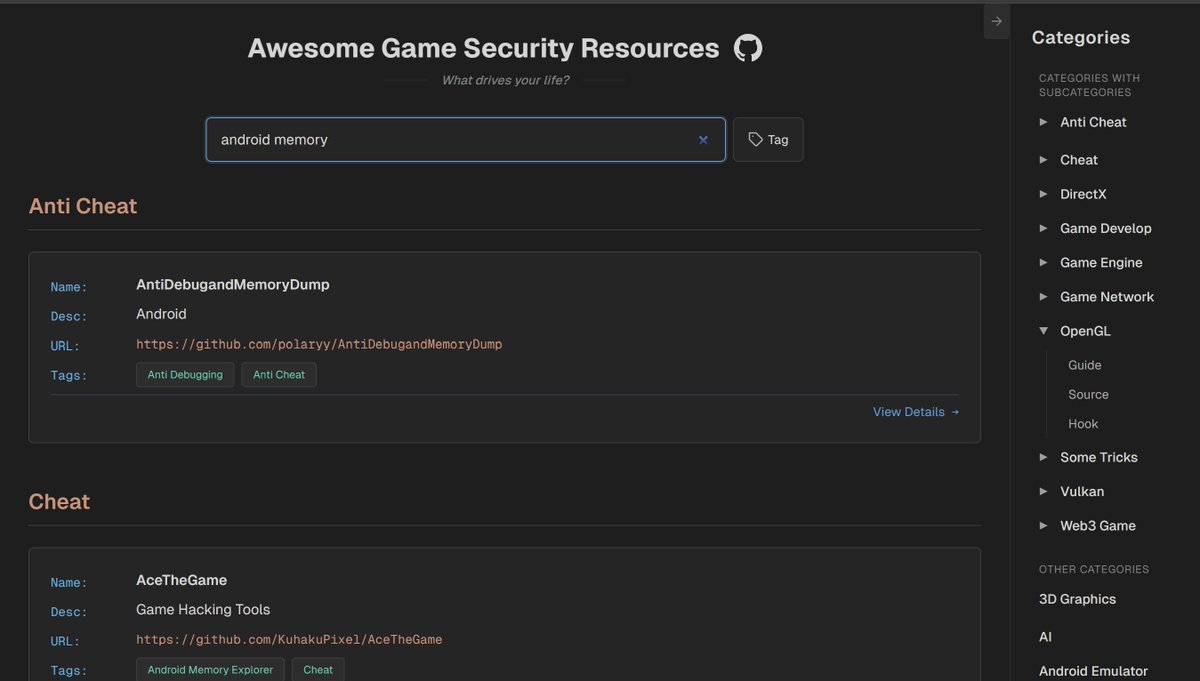Open the Source subcategory under OpenGL

1088,394
